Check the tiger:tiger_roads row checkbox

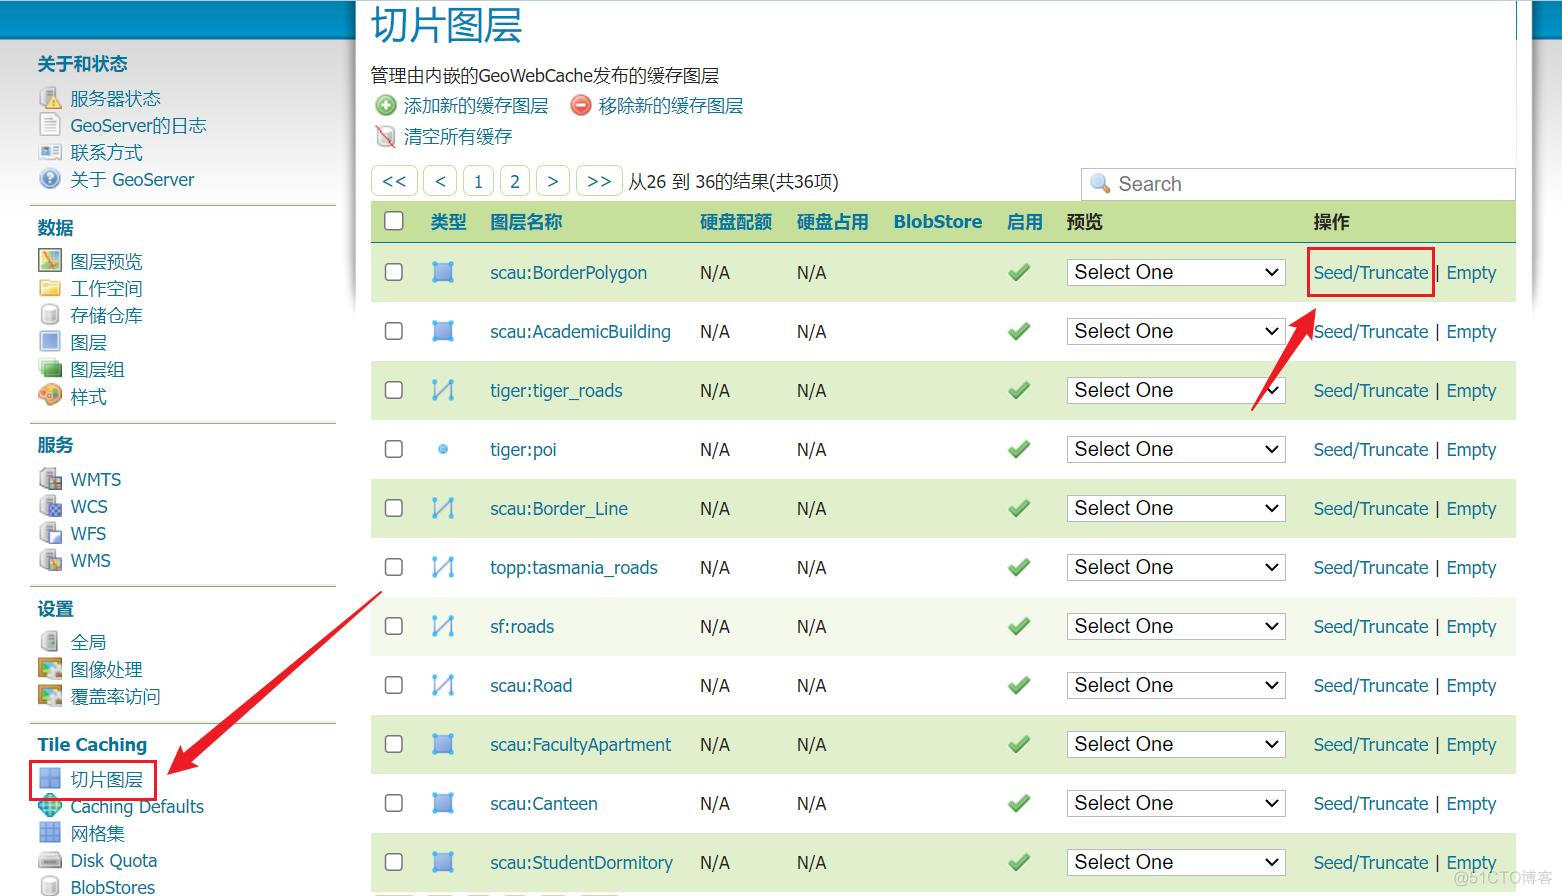click(394, 390)
